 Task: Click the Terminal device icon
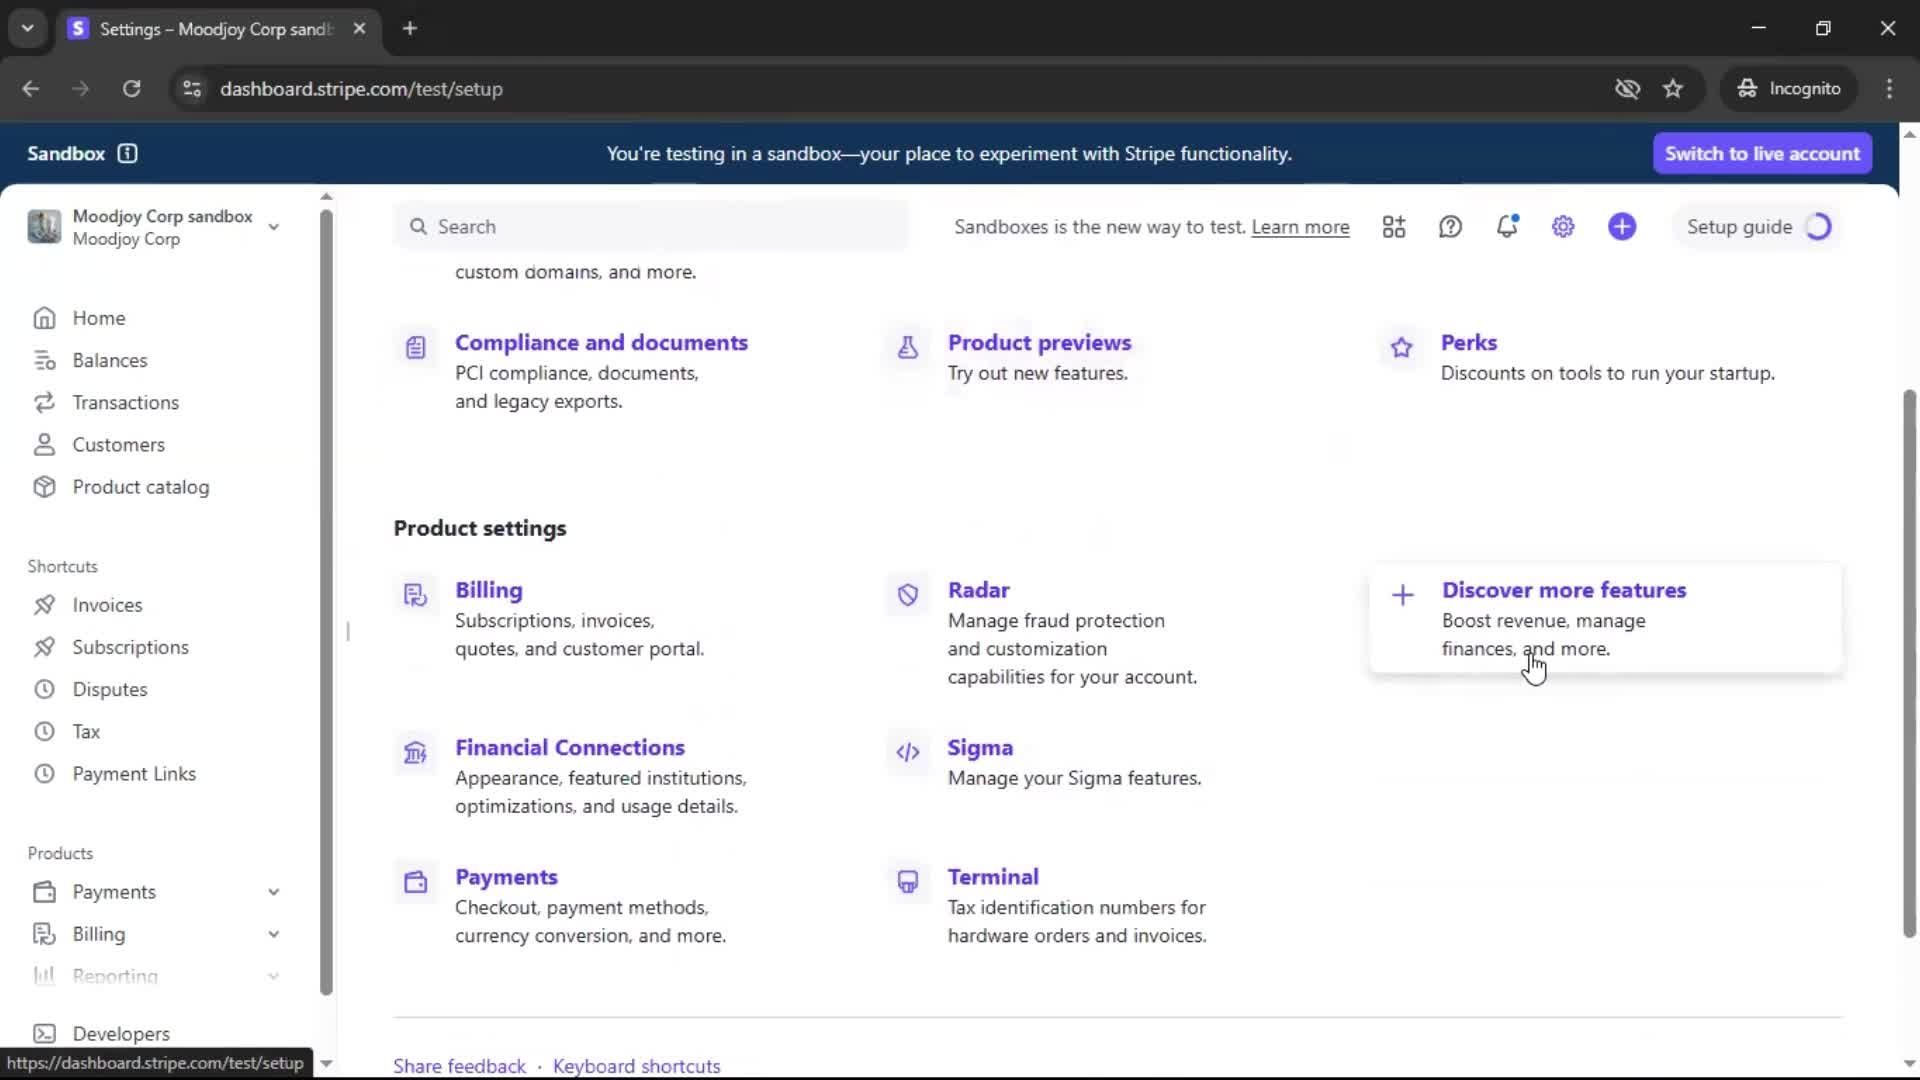[x=908, y=881]
